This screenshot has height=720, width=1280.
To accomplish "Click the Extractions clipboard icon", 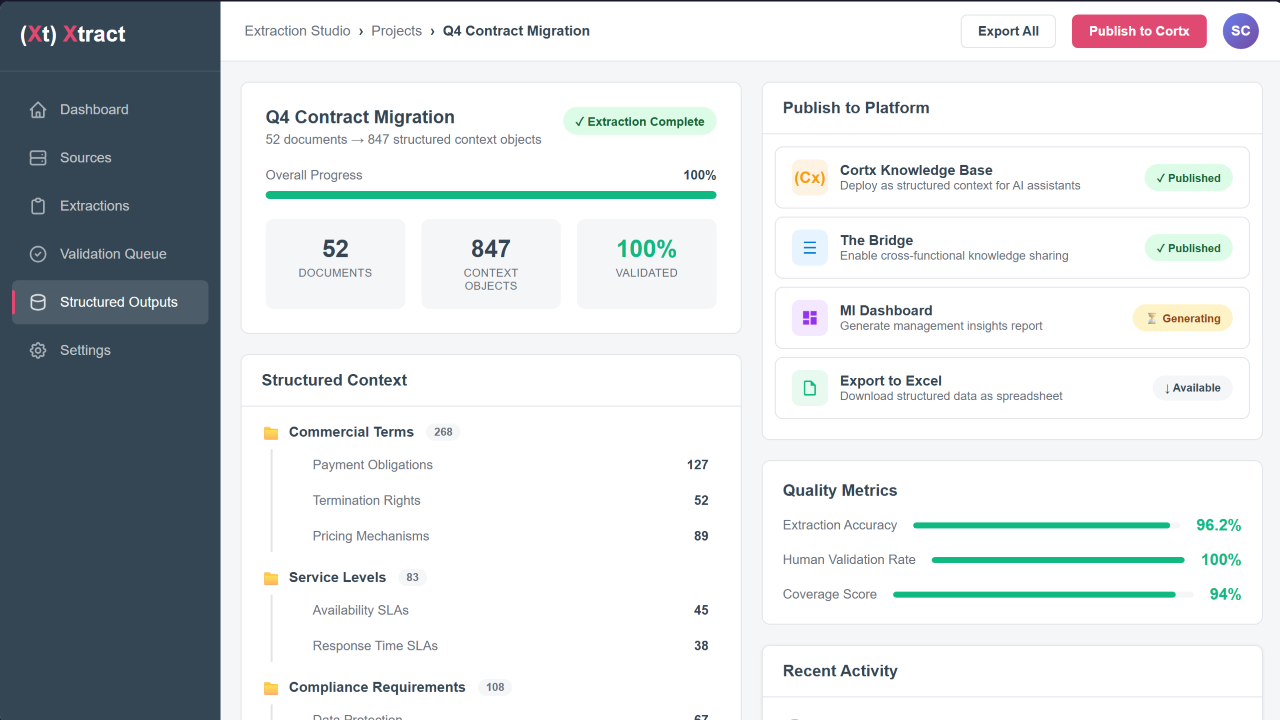I will click(x=38, y=206).
